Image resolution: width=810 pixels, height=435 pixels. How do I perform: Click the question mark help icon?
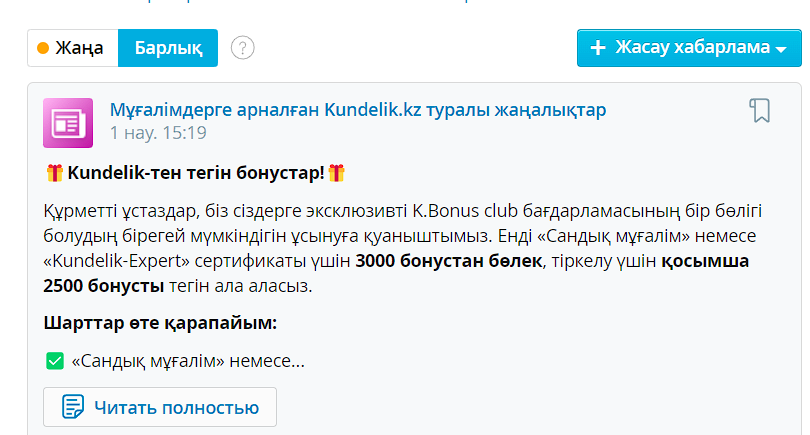243,47
